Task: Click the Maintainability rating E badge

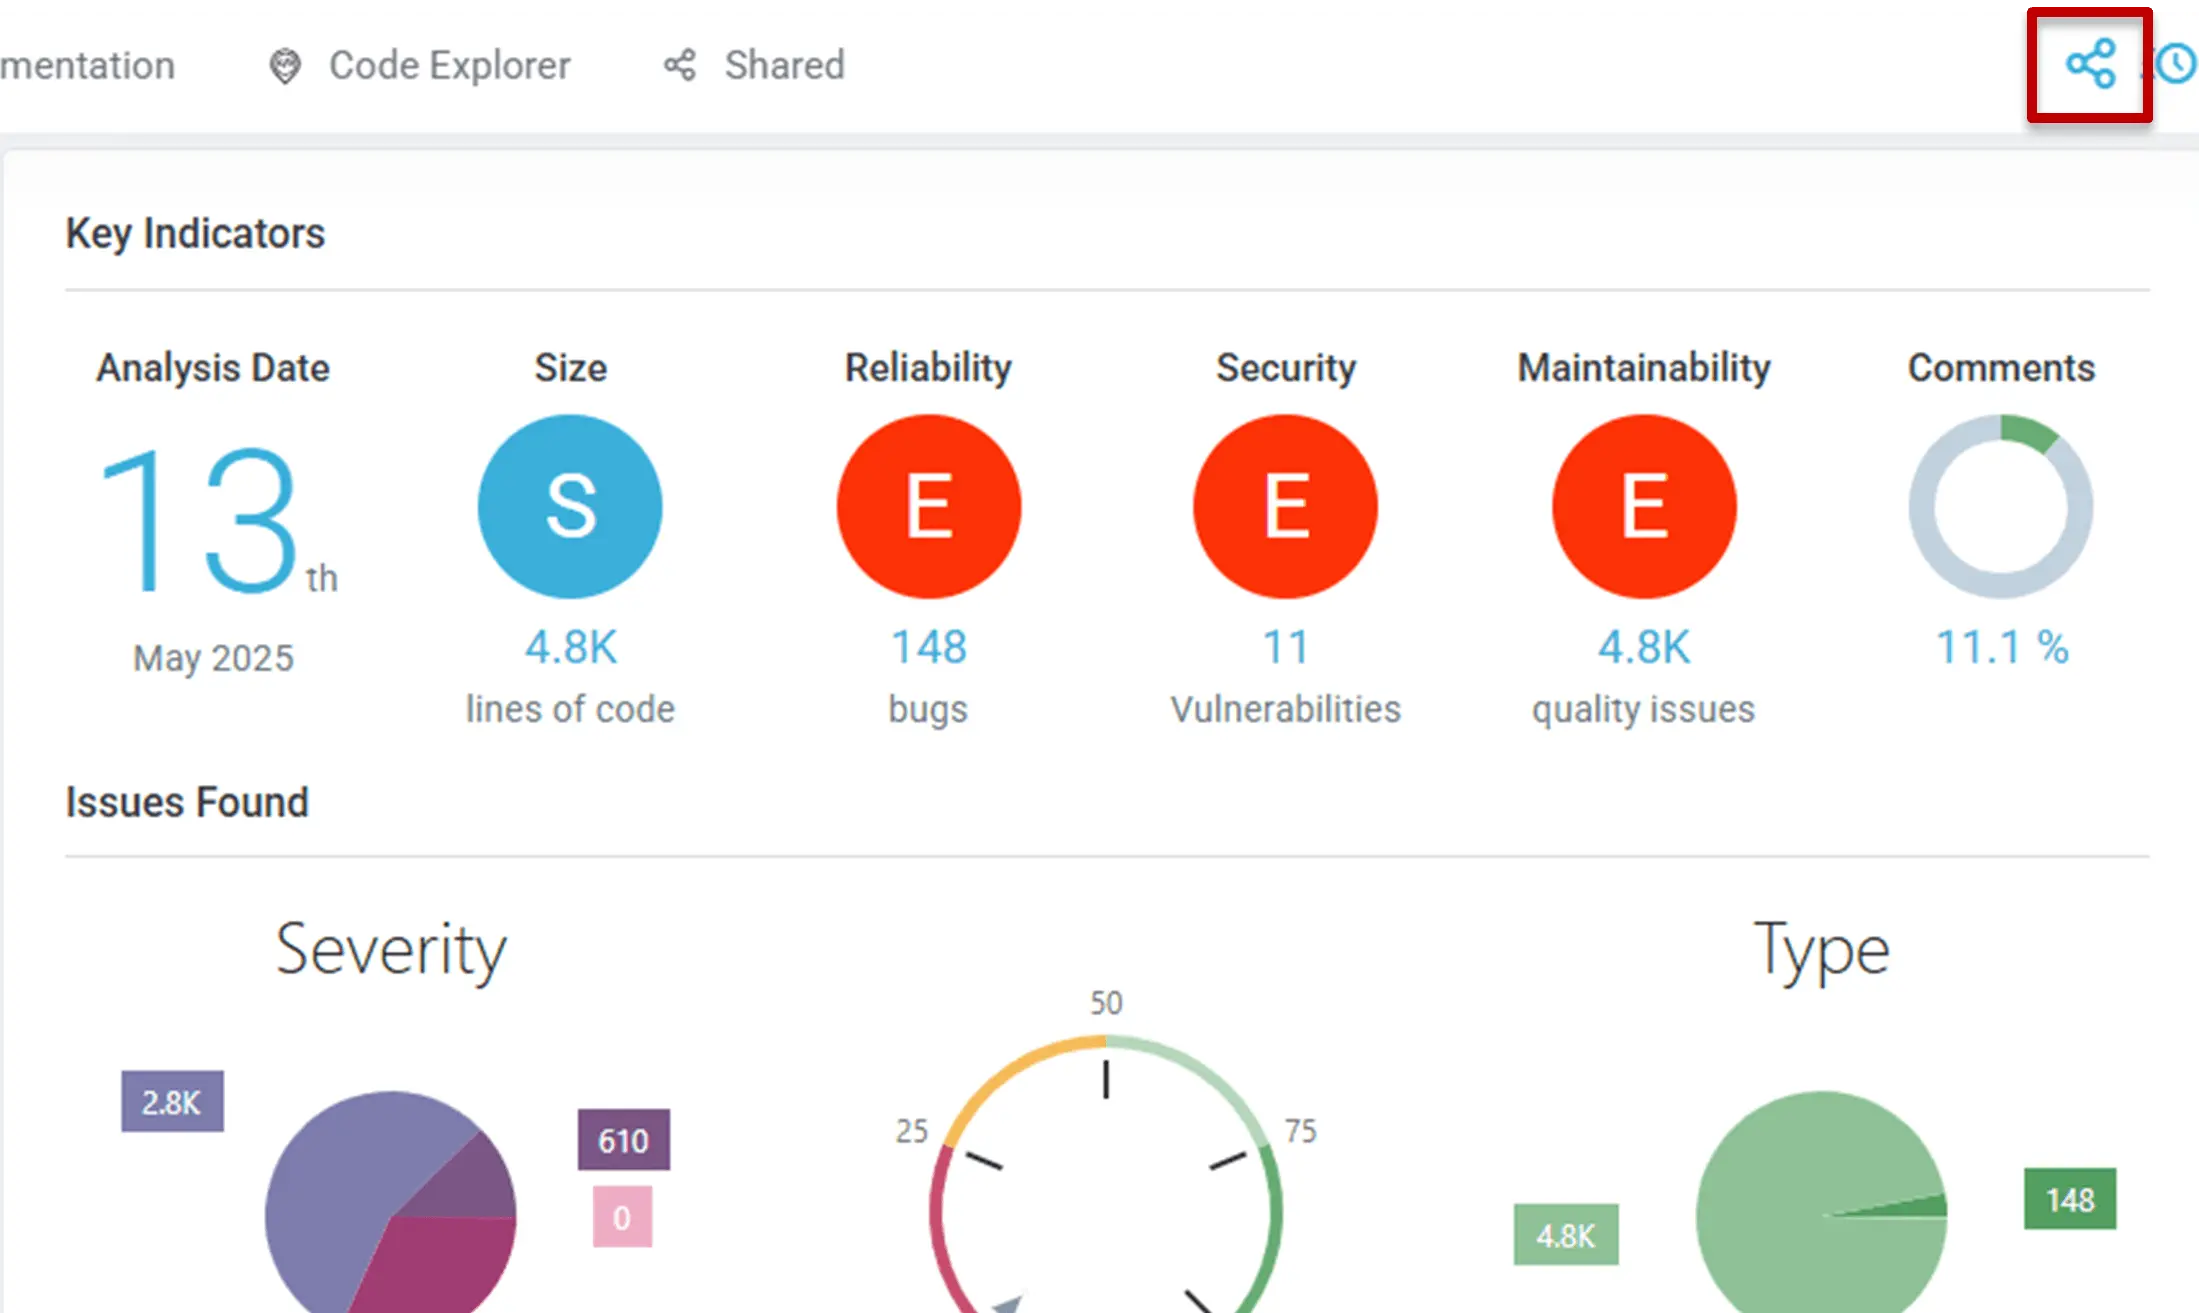Action: pos(1644,506)
